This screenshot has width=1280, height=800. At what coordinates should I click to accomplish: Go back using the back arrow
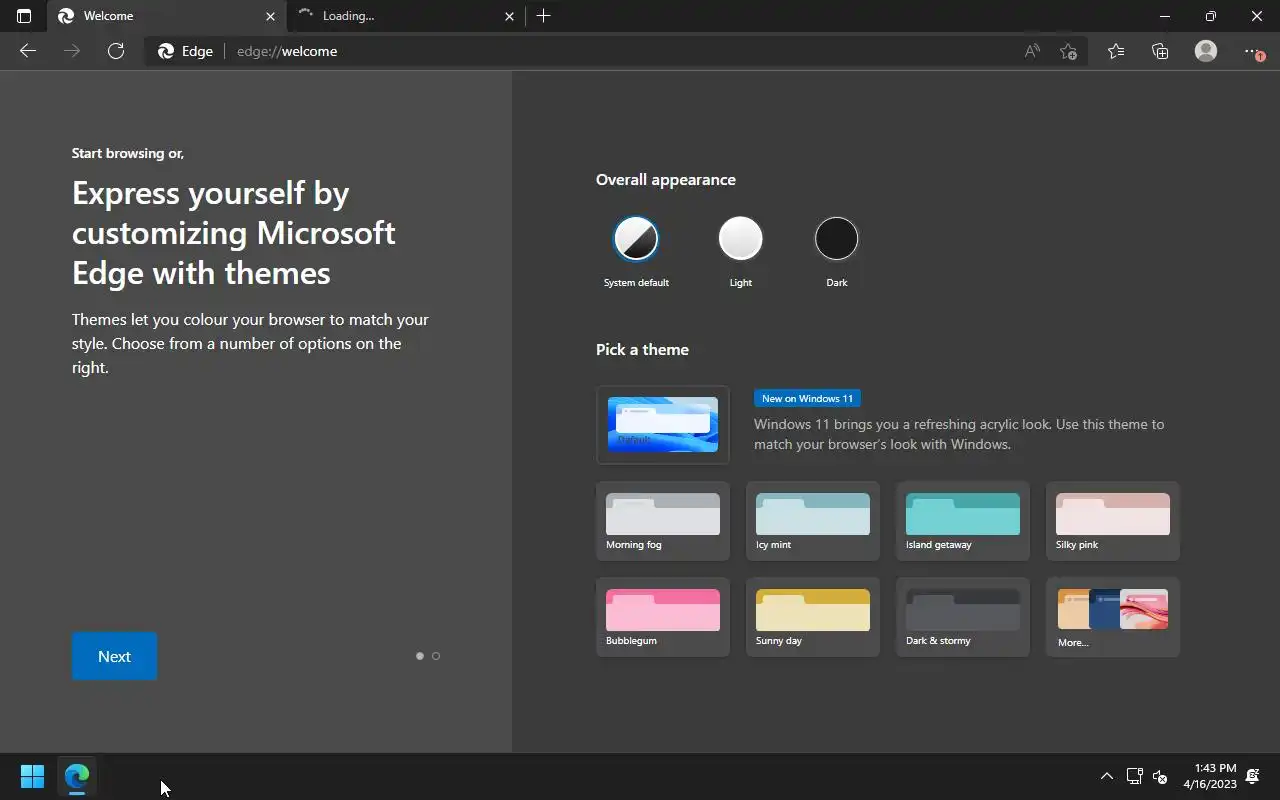28,51
